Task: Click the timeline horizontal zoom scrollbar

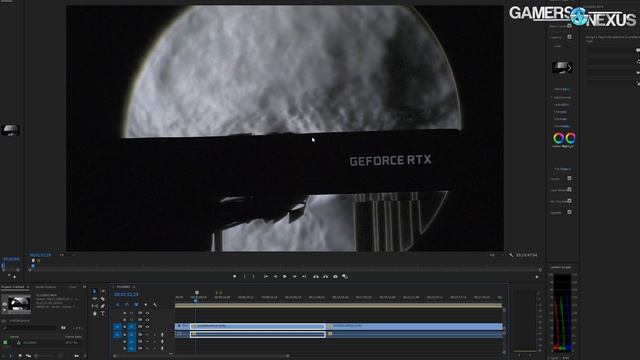Action: [x=202, y=356]
